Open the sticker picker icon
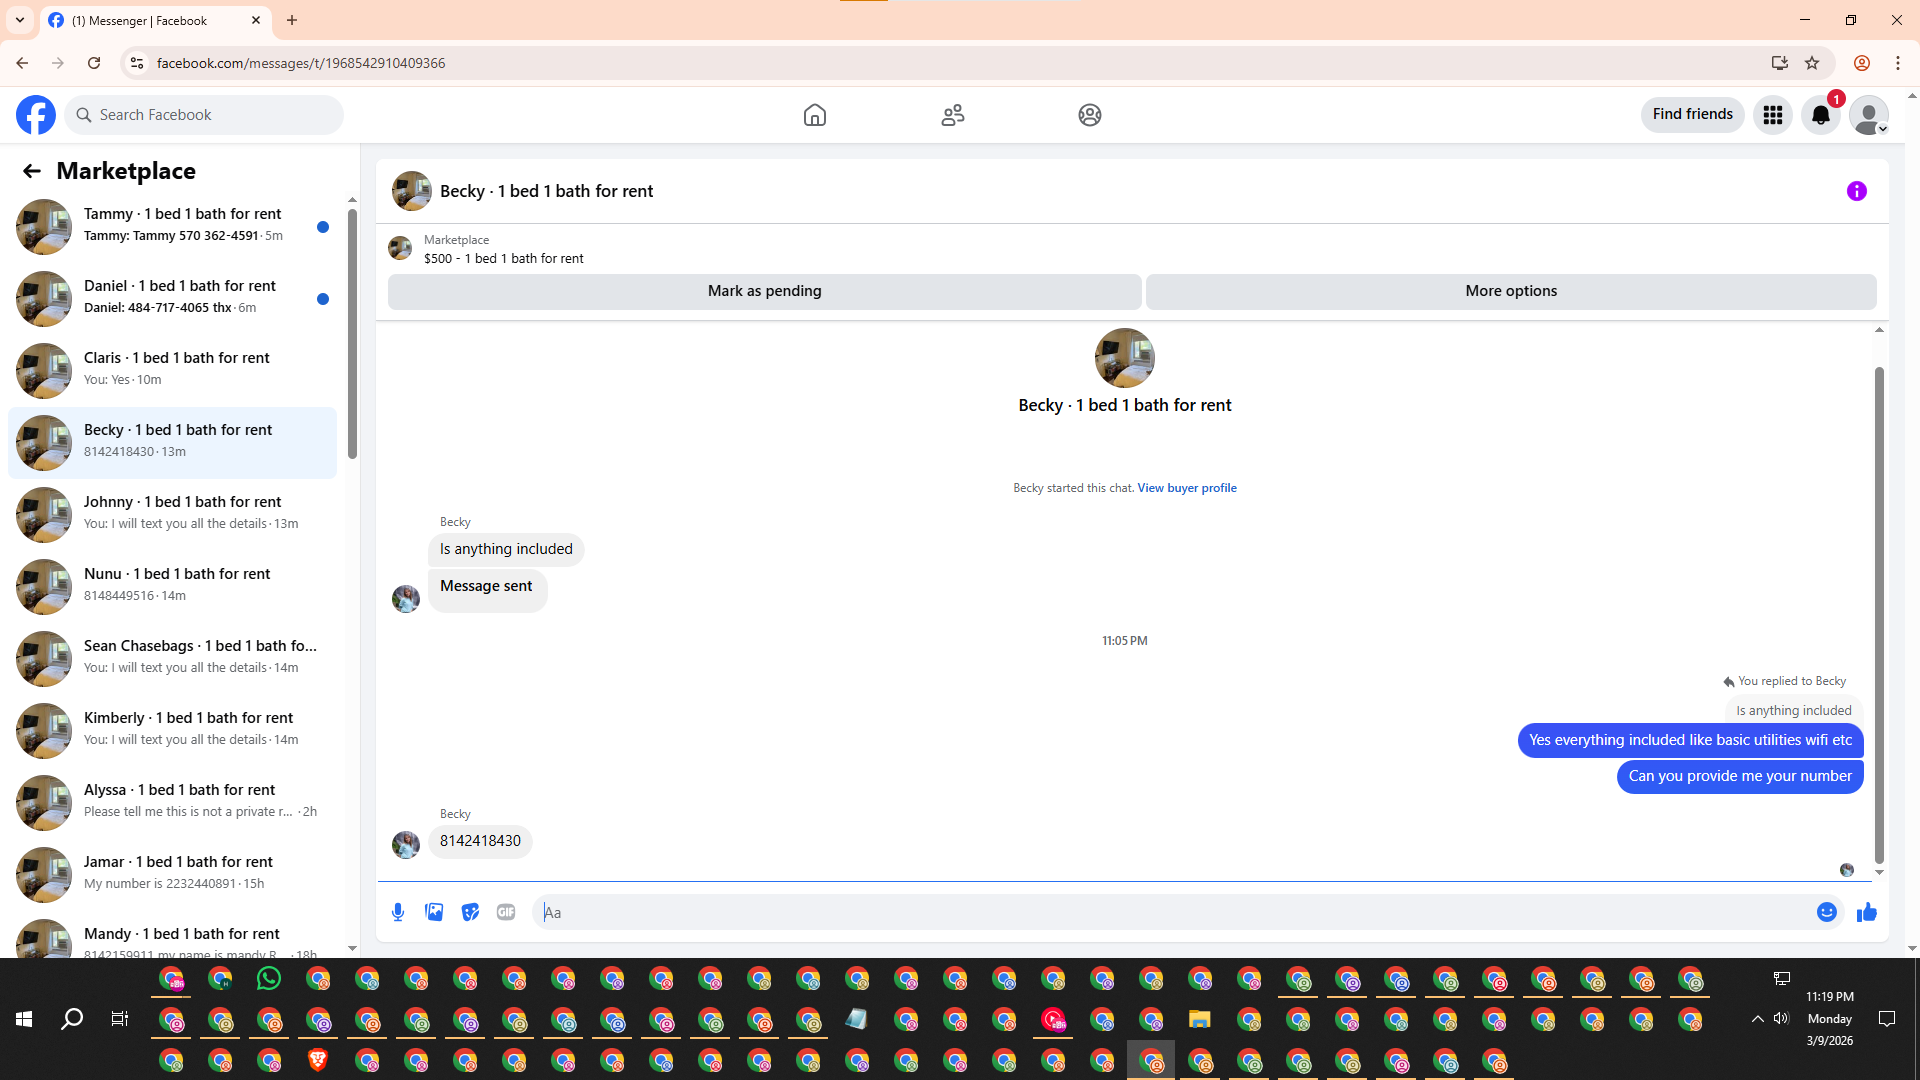Viewport: 1920px width, 1080px height. click(470, 912)
